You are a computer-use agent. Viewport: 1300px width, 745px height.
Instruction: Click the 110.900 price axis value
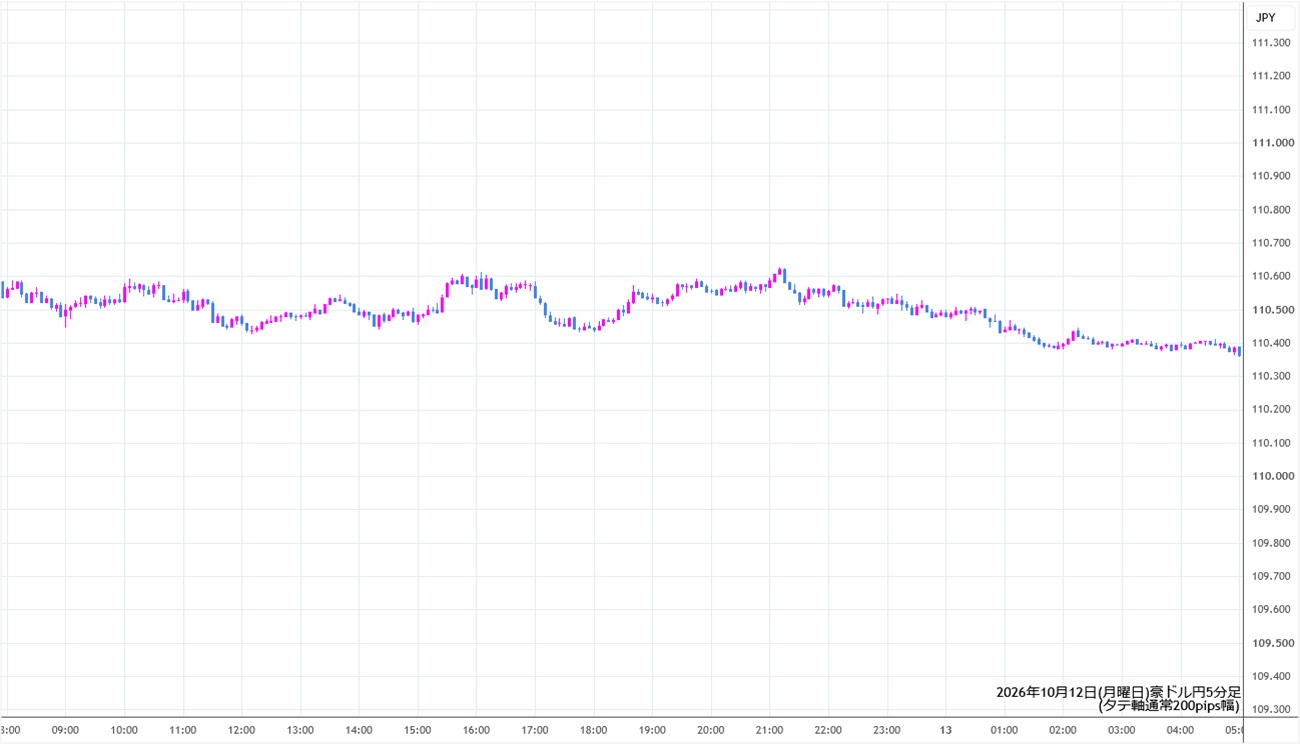coord(1270,176)
